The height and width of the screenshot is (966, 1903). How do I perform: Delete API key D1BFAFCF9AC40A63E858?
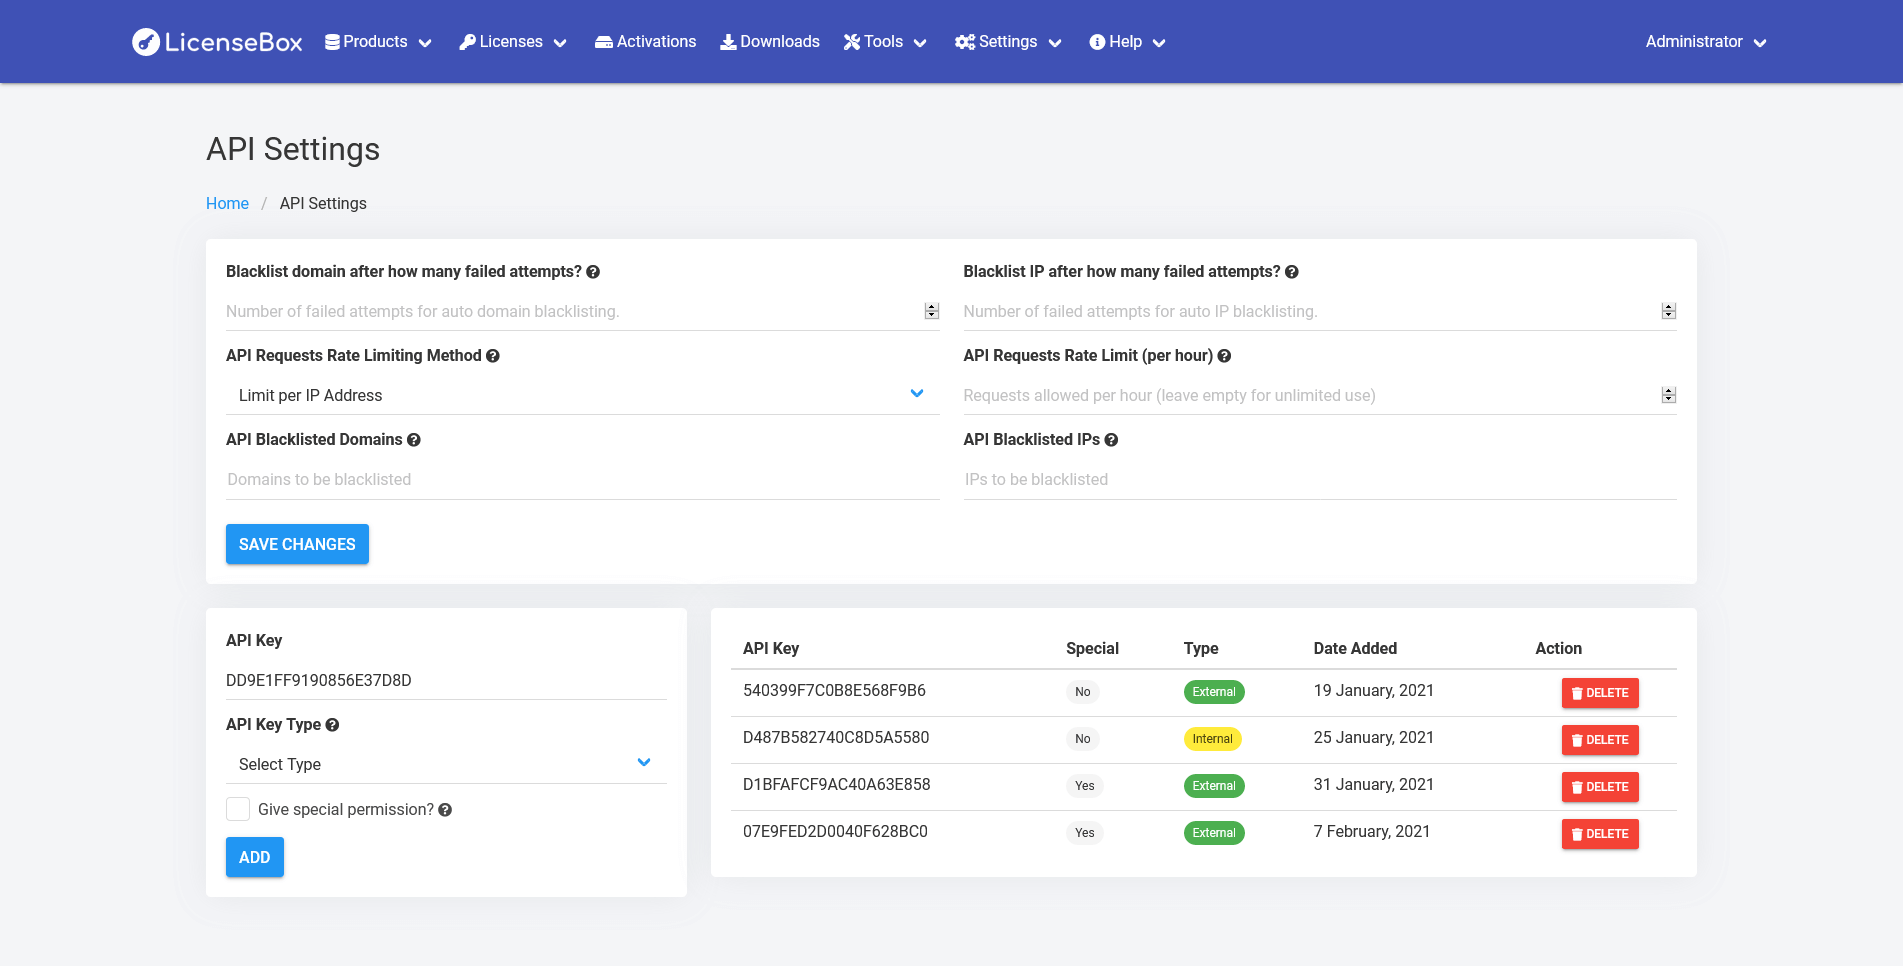(x=1600, y=787)
